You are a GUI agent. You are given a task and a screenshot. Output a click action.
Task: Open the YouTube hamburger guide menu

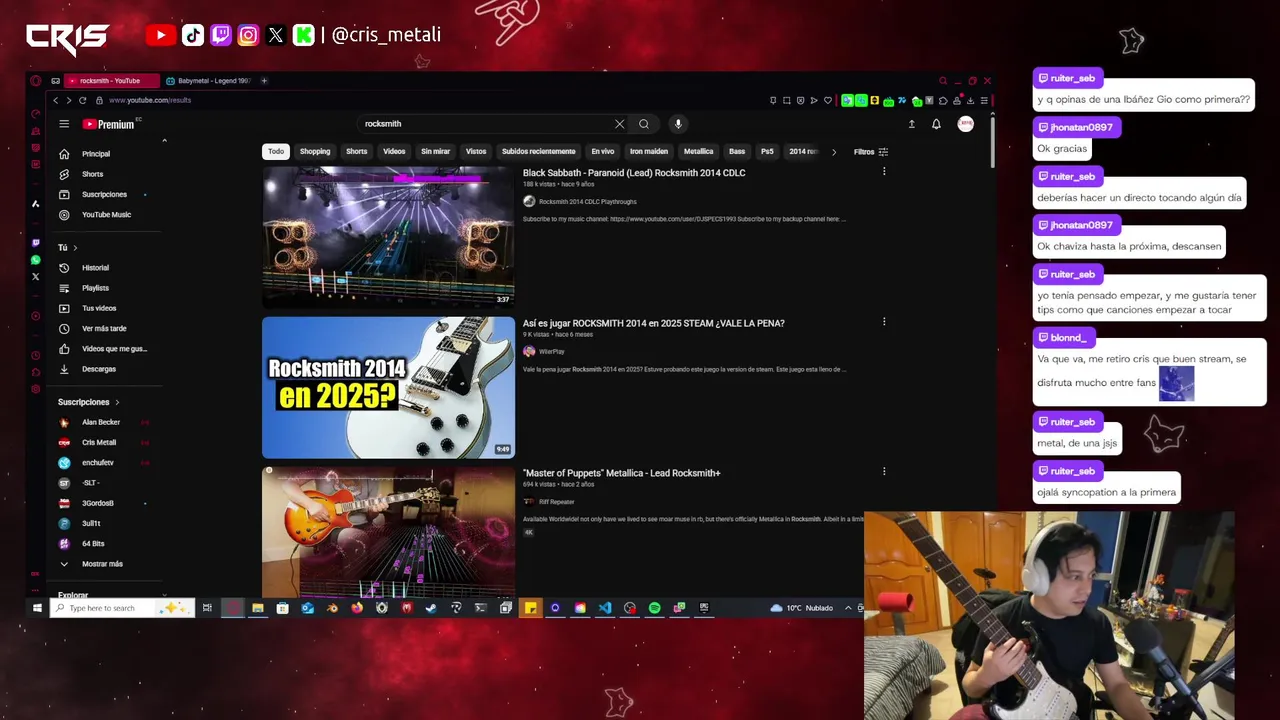click(x=64, y=124)
